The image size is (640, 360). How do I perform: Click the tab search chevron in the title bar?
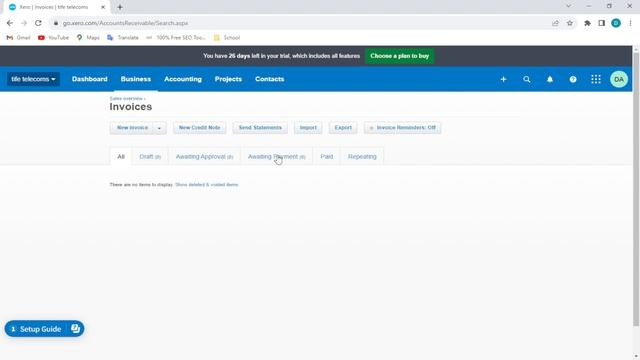tap(568, 6)
